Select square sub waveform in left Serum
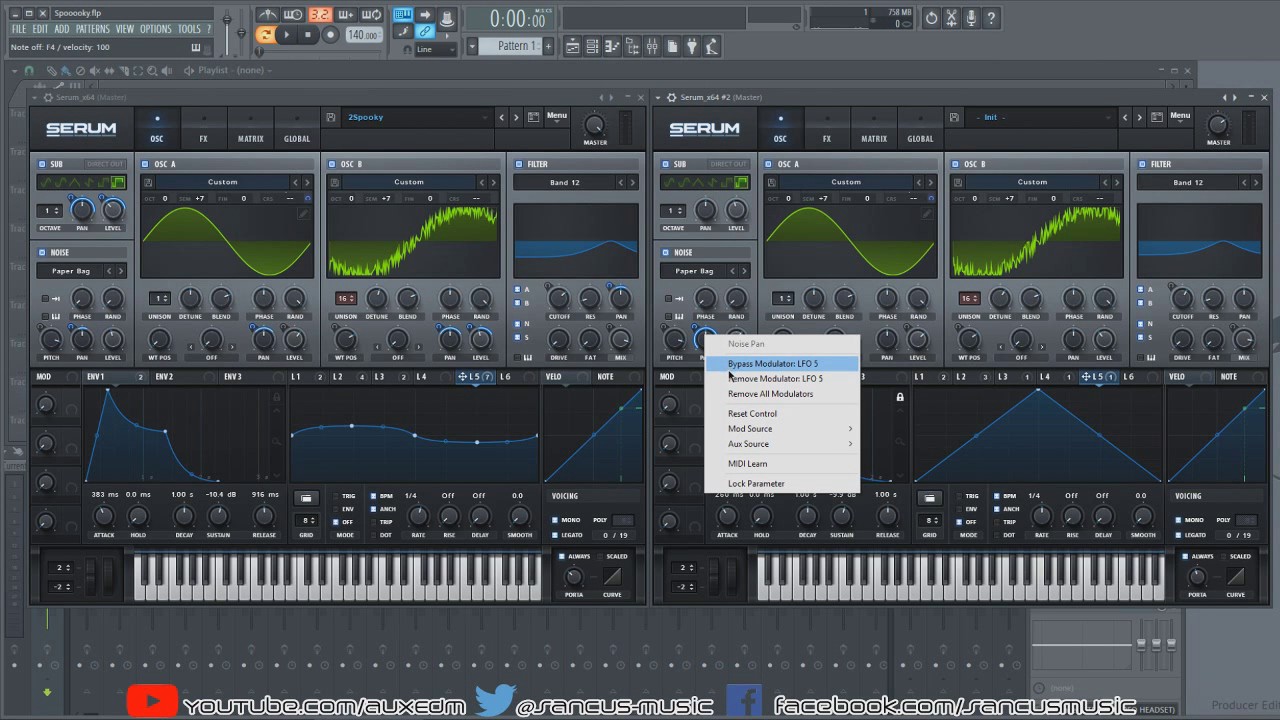The height and width of the screenshot is (720, 1280). click(x=118, y=182)
